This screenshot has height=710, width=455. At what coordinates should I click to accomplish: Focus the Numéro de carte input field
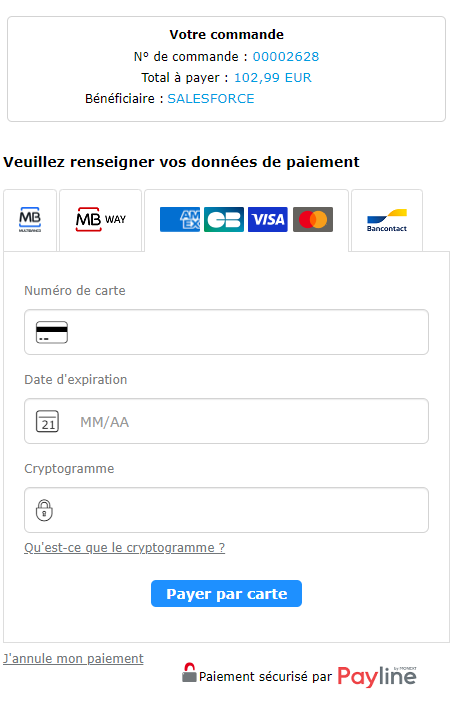point(226,332)
